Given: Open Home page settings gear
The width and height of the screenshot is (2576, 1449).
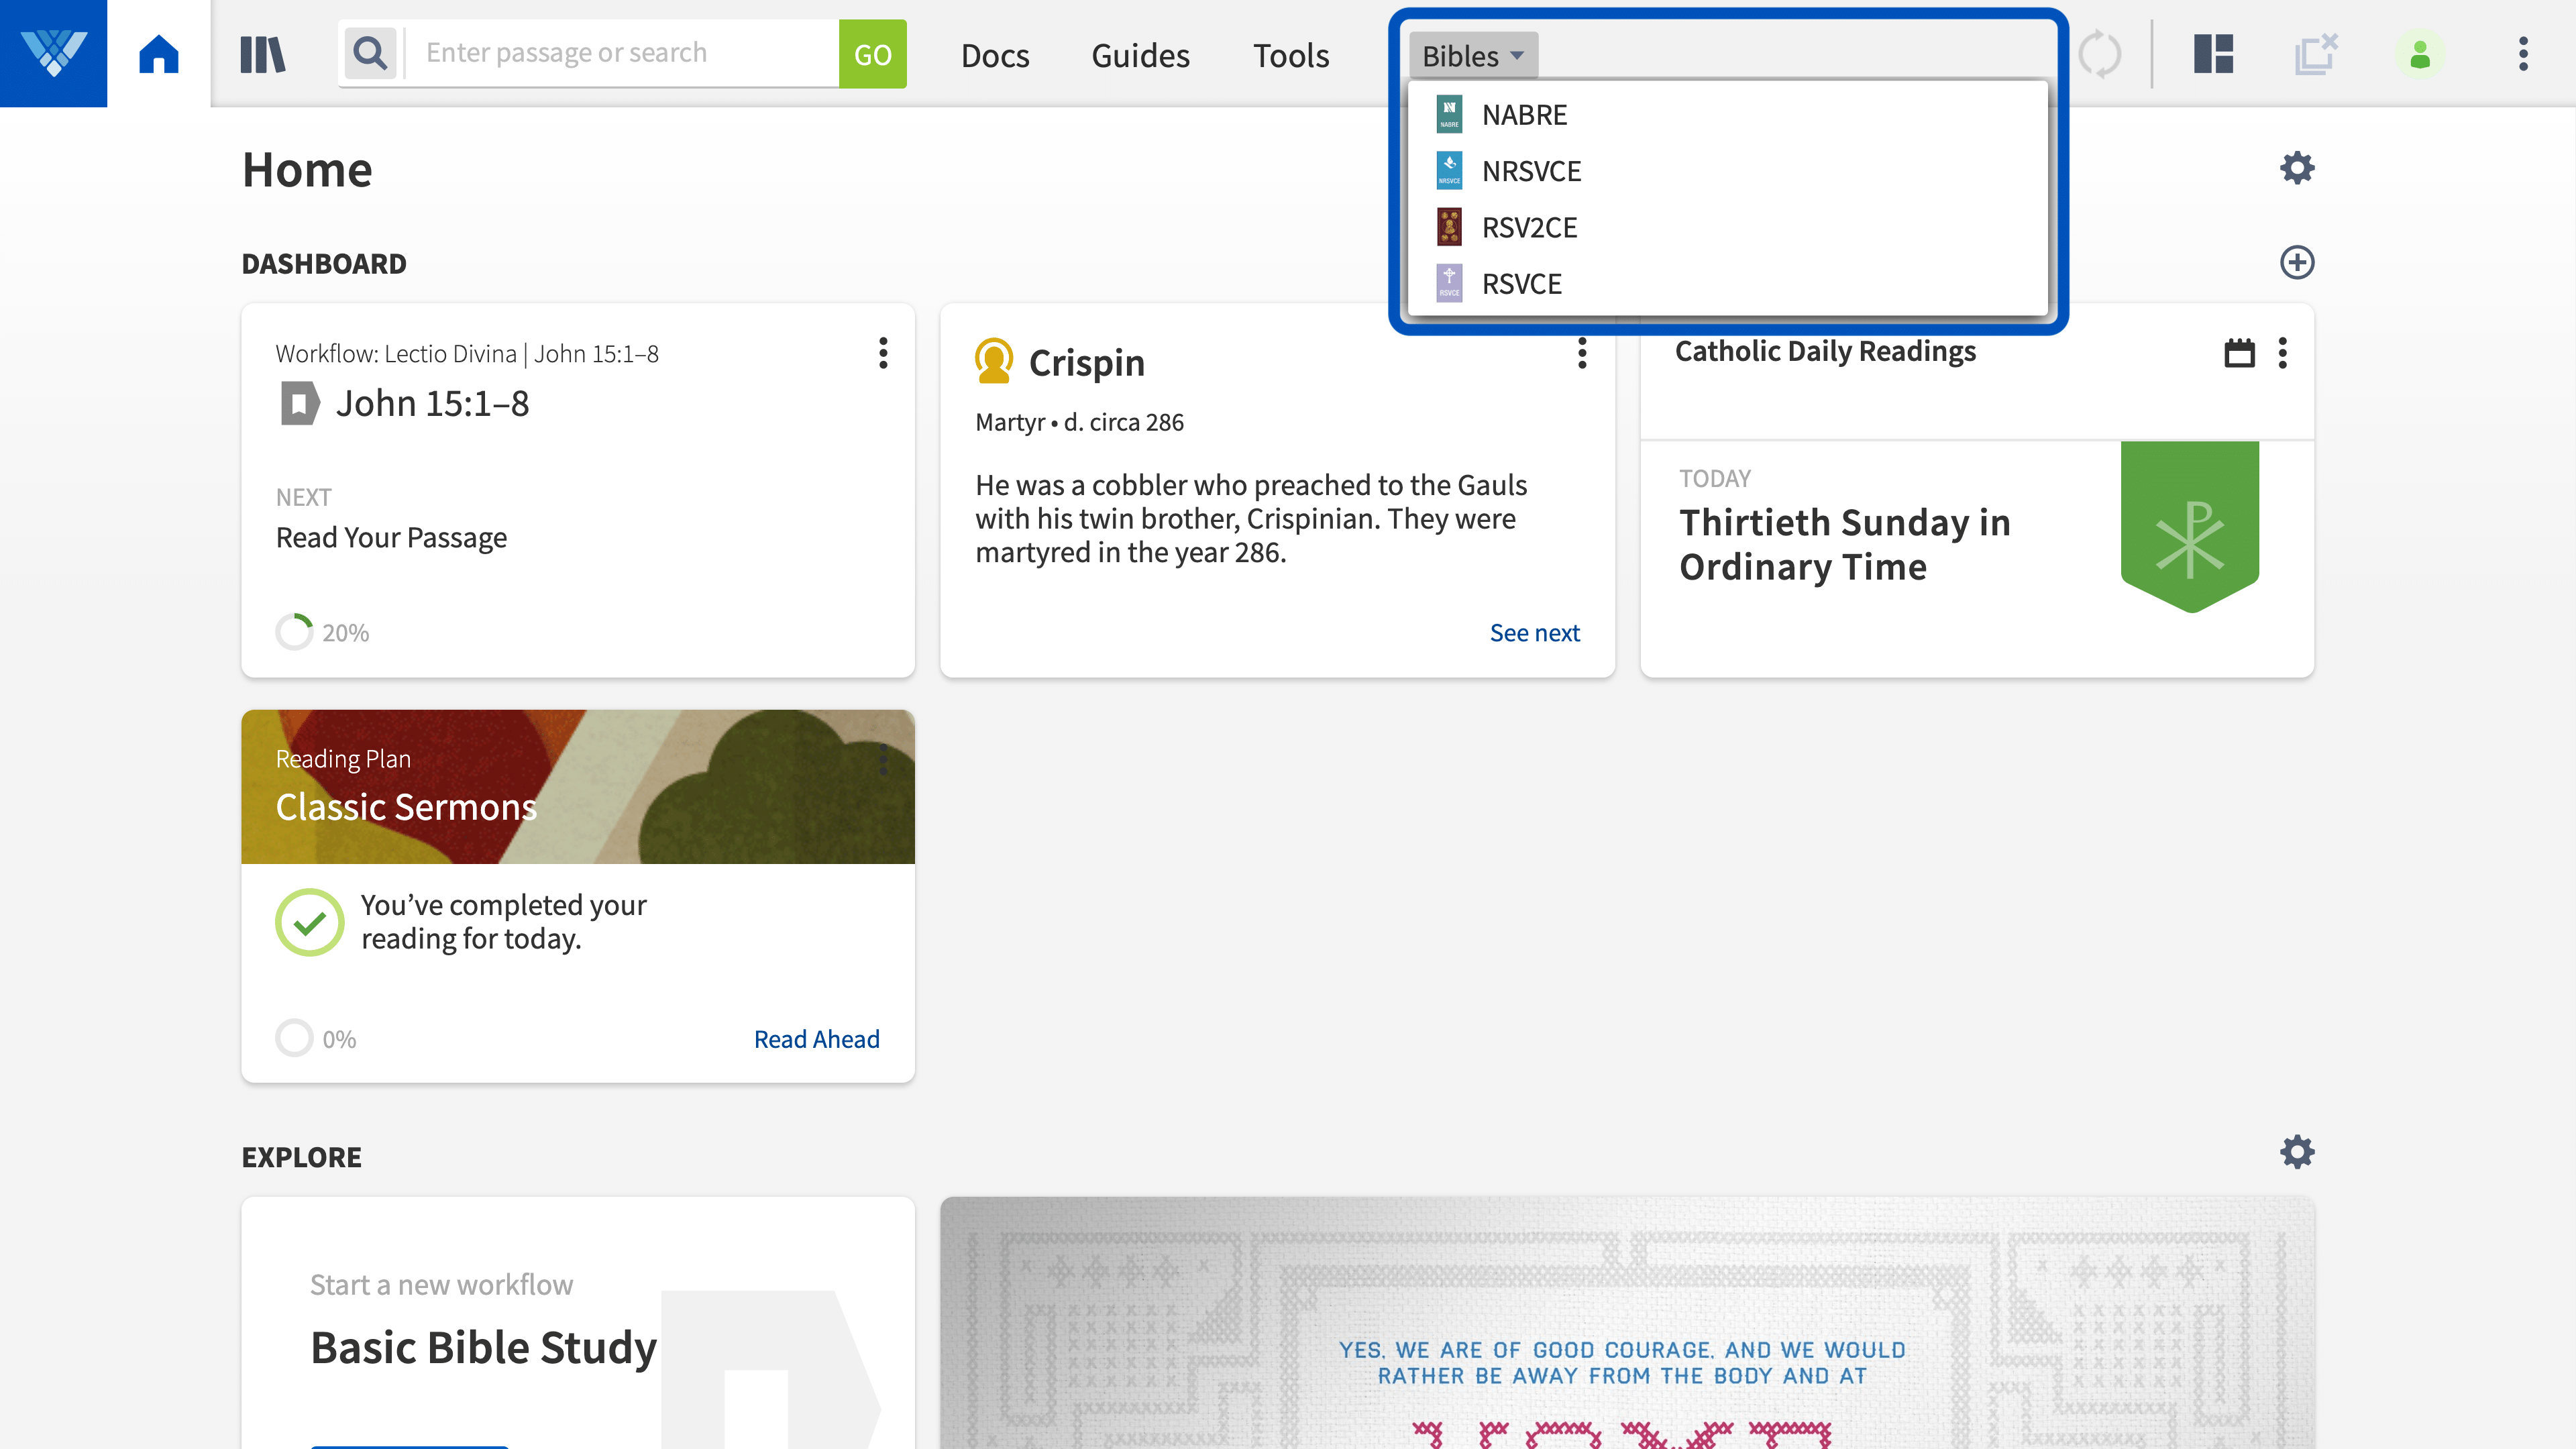Looking at the screenshot, I should click(2297, 167).
